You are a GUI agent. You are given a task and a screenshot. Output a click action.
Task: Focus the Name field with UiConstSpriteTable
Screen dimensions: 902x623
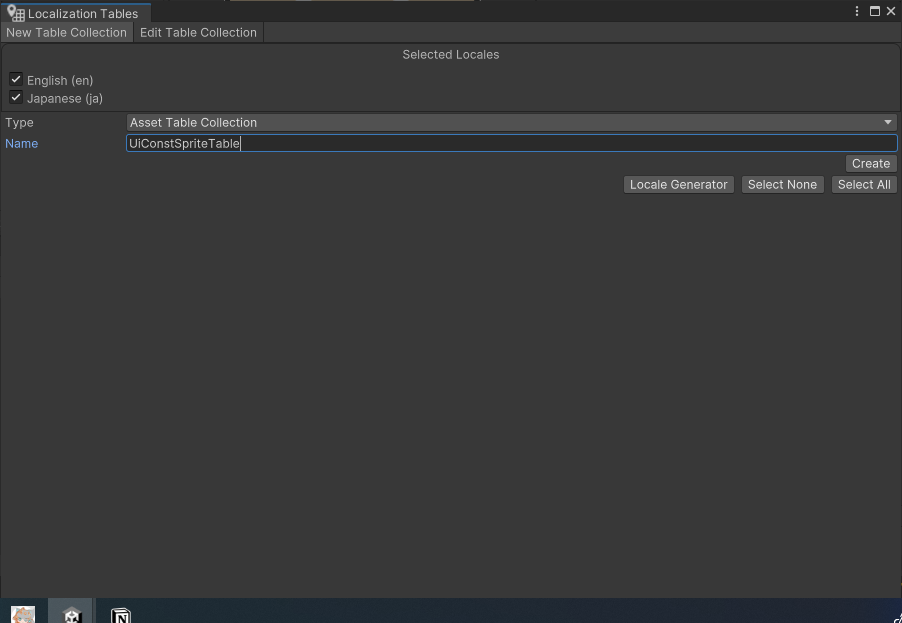(x=511, y=143)
